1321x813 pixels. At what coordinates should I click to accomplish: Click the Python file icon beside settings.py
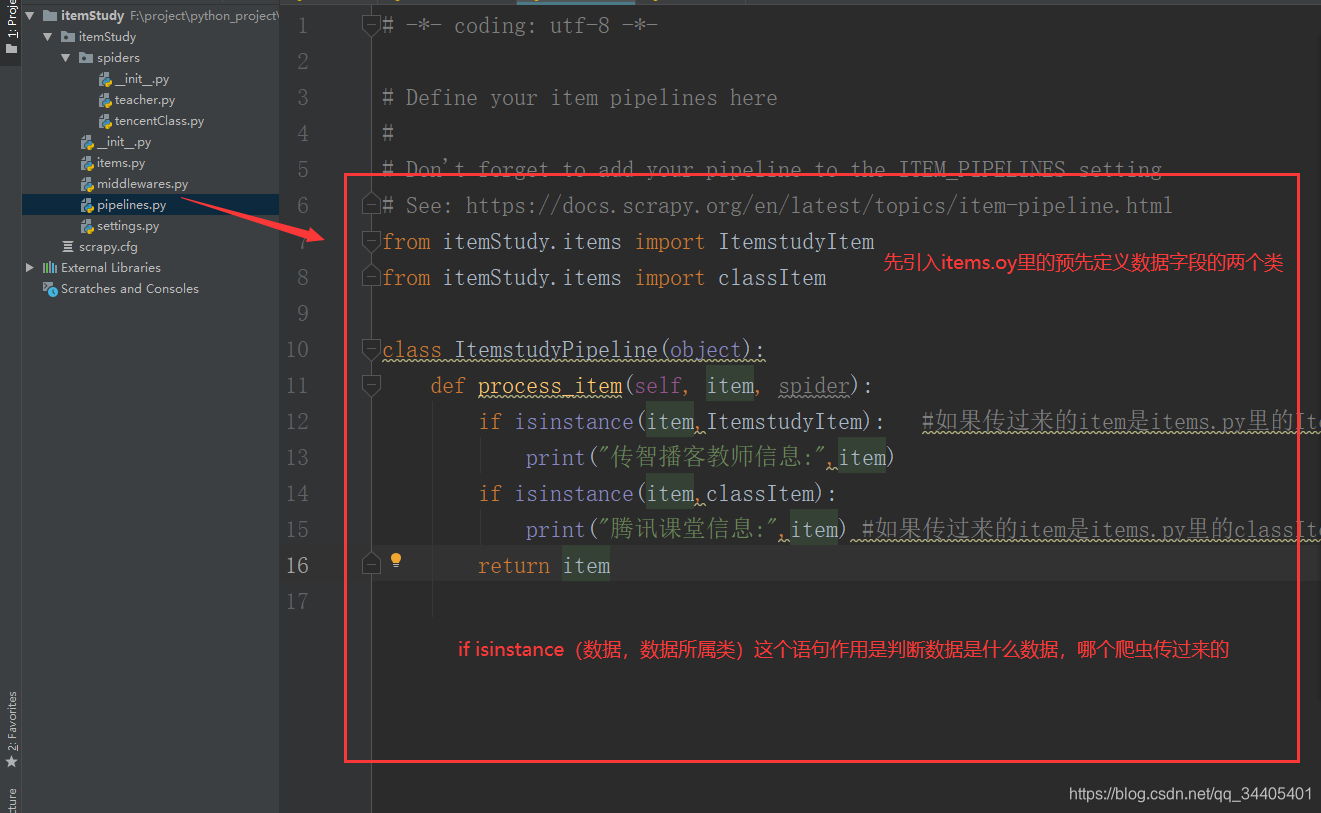point(88,226)
